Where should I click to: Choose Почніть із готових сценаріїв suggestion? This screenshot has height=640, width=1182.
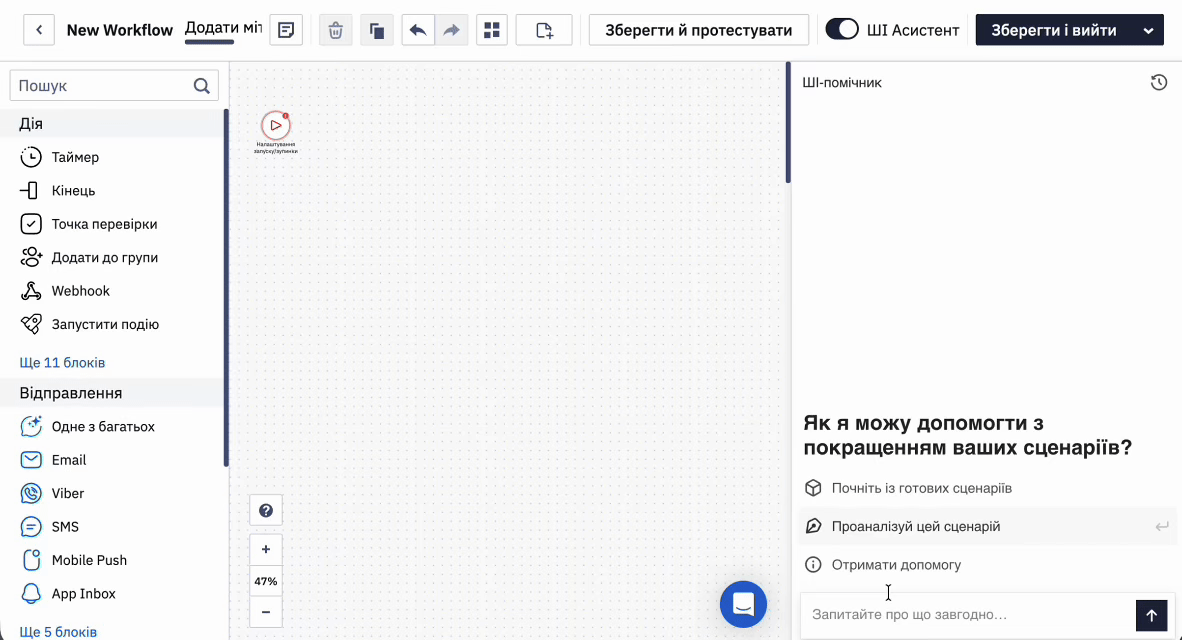tap(986, 488)
